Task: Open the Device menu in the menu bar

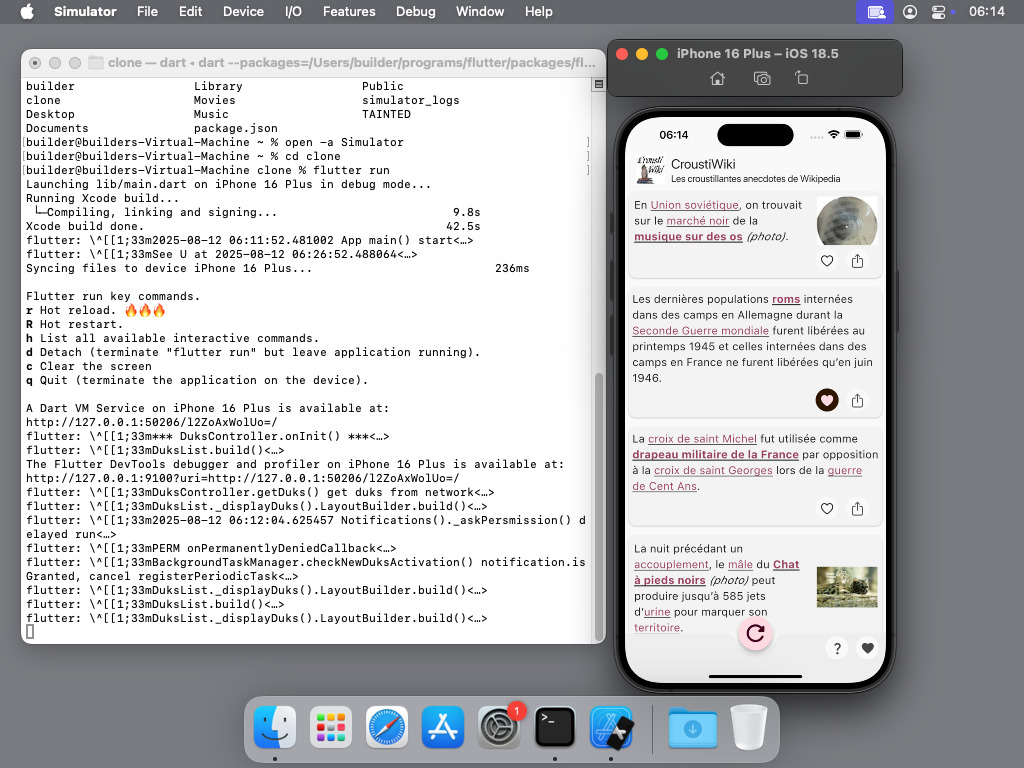Action: [x=243, y=12]
